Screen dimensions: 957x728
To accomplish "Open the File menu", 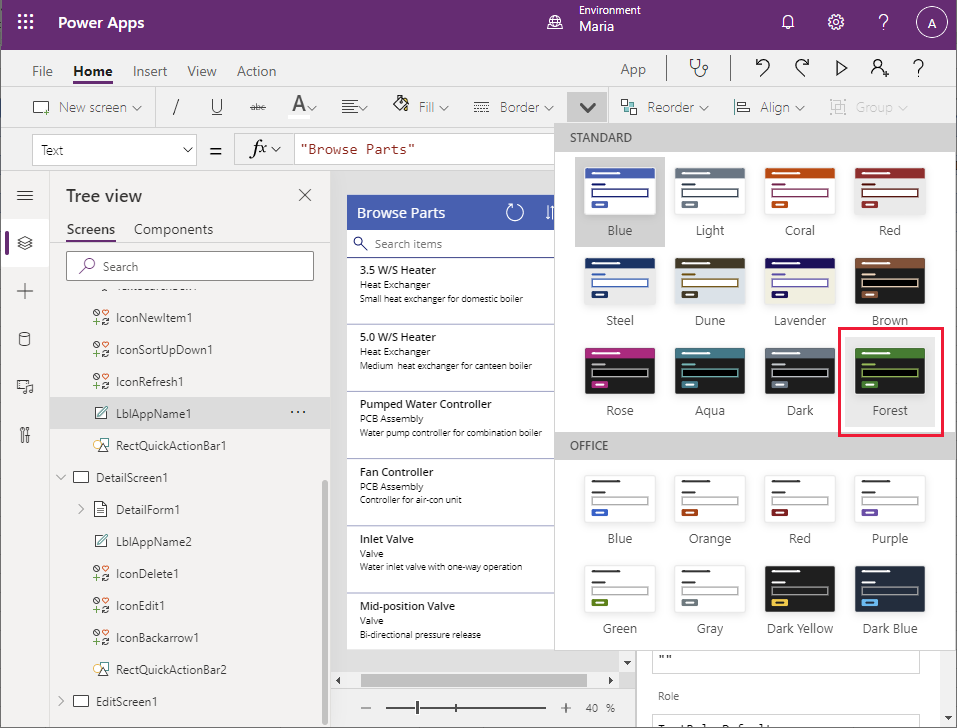I will [x=42, y=71].
